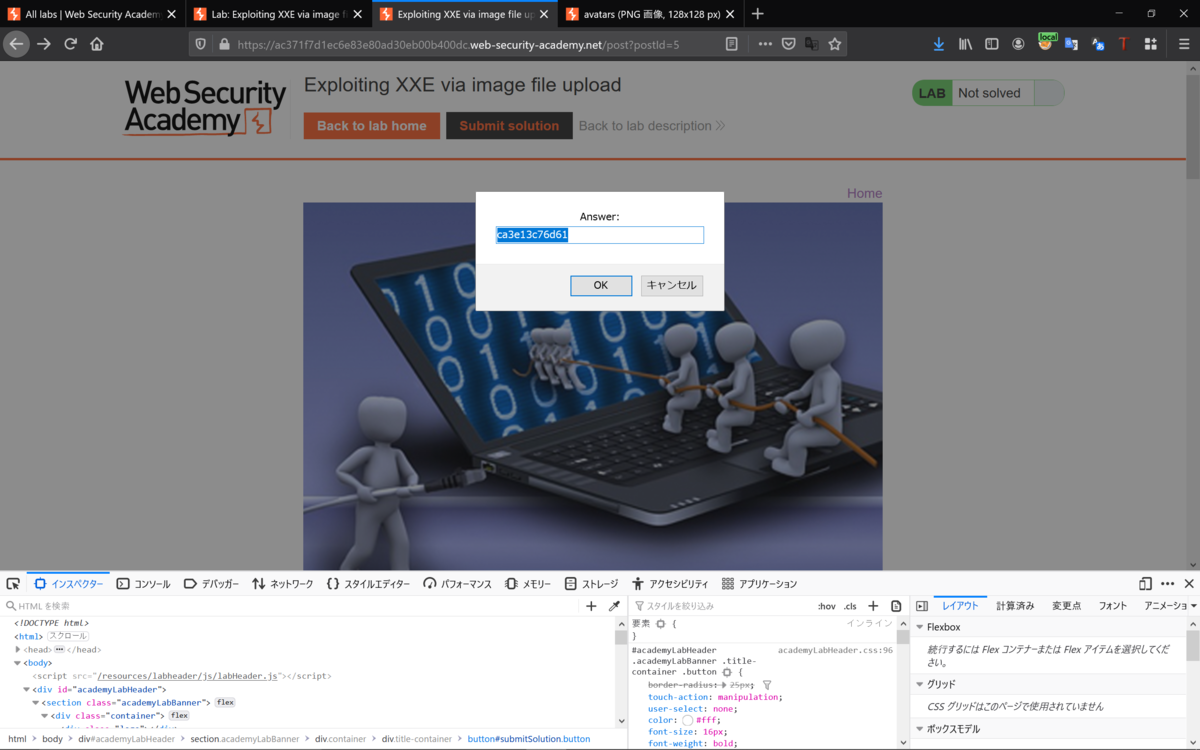The image size is (1200, 750).
Task: Show more sidebar tabs dropdown arrow
Action: (1193, 606)
